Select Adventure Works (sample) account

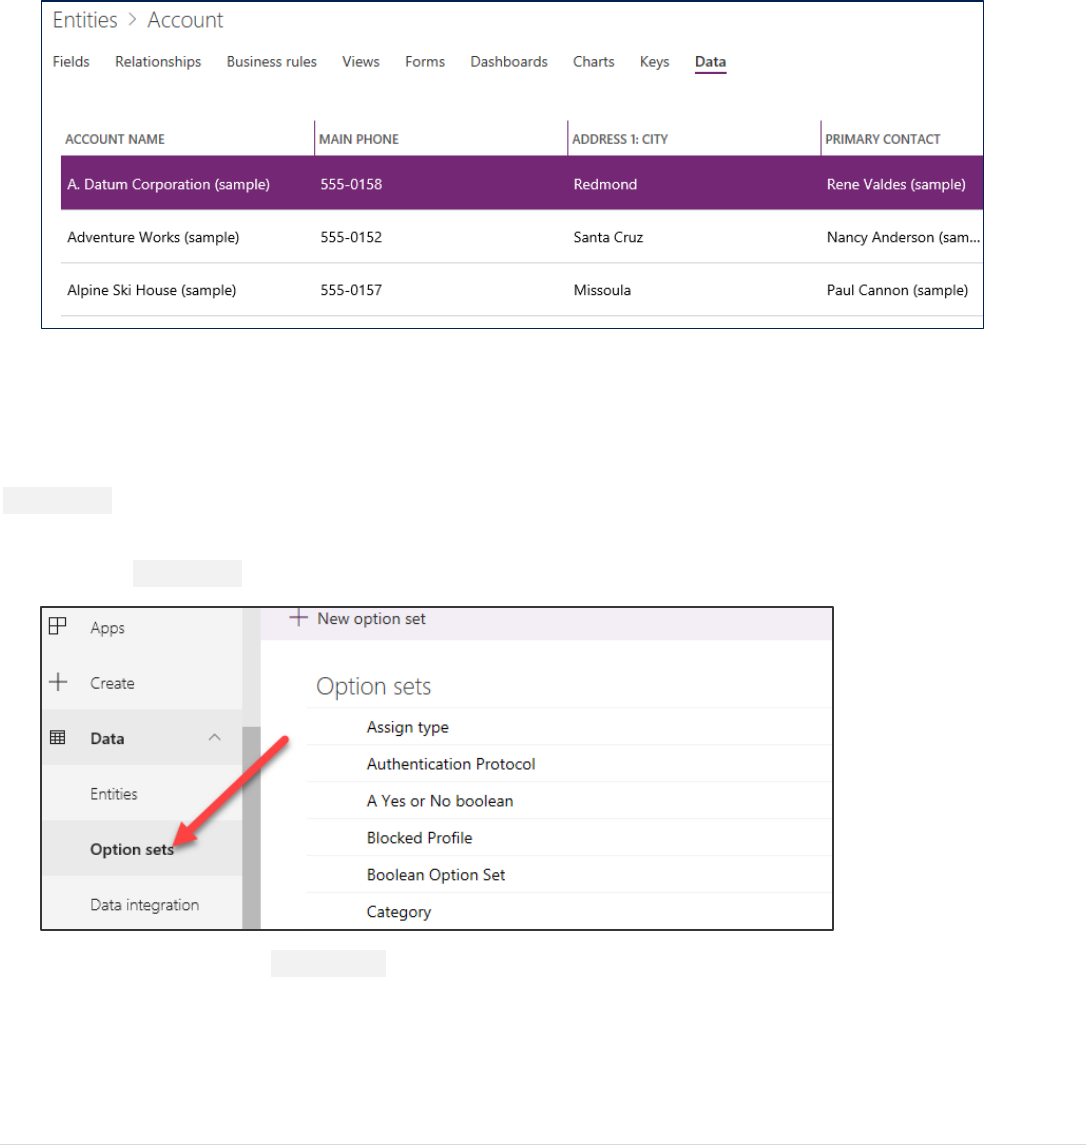(153, 237)
